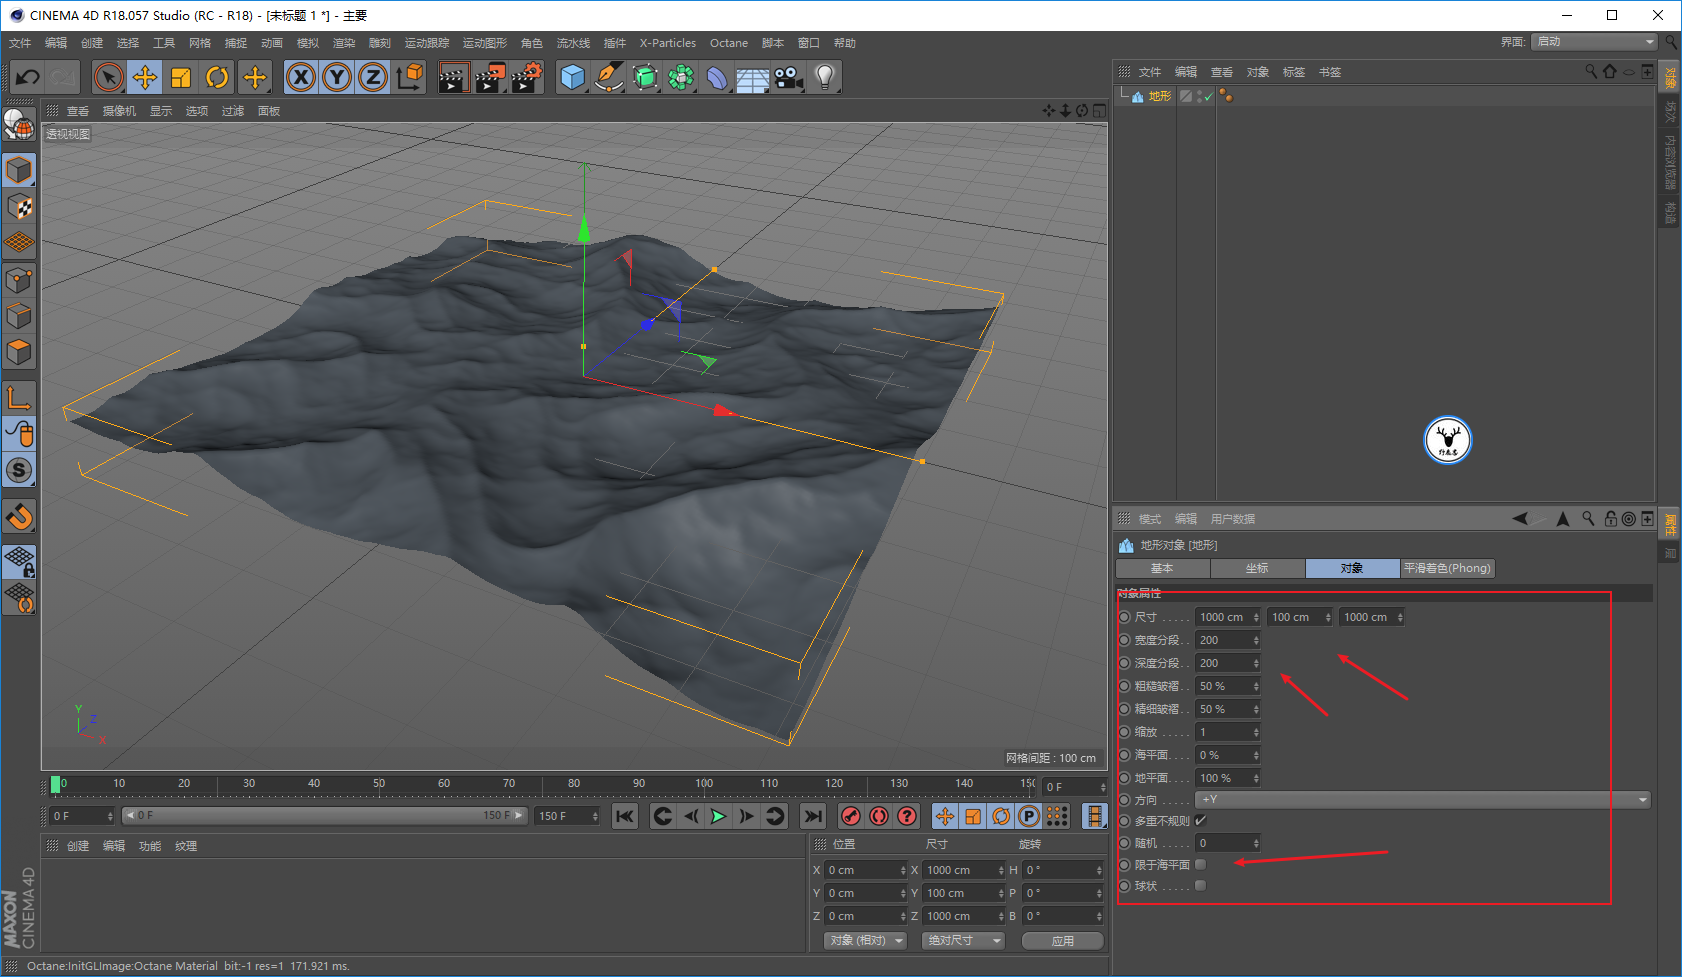This screenshot has height=977, width=1682.
Task: Open the 方向 +Y dropdown
Action: (1423, 799)
